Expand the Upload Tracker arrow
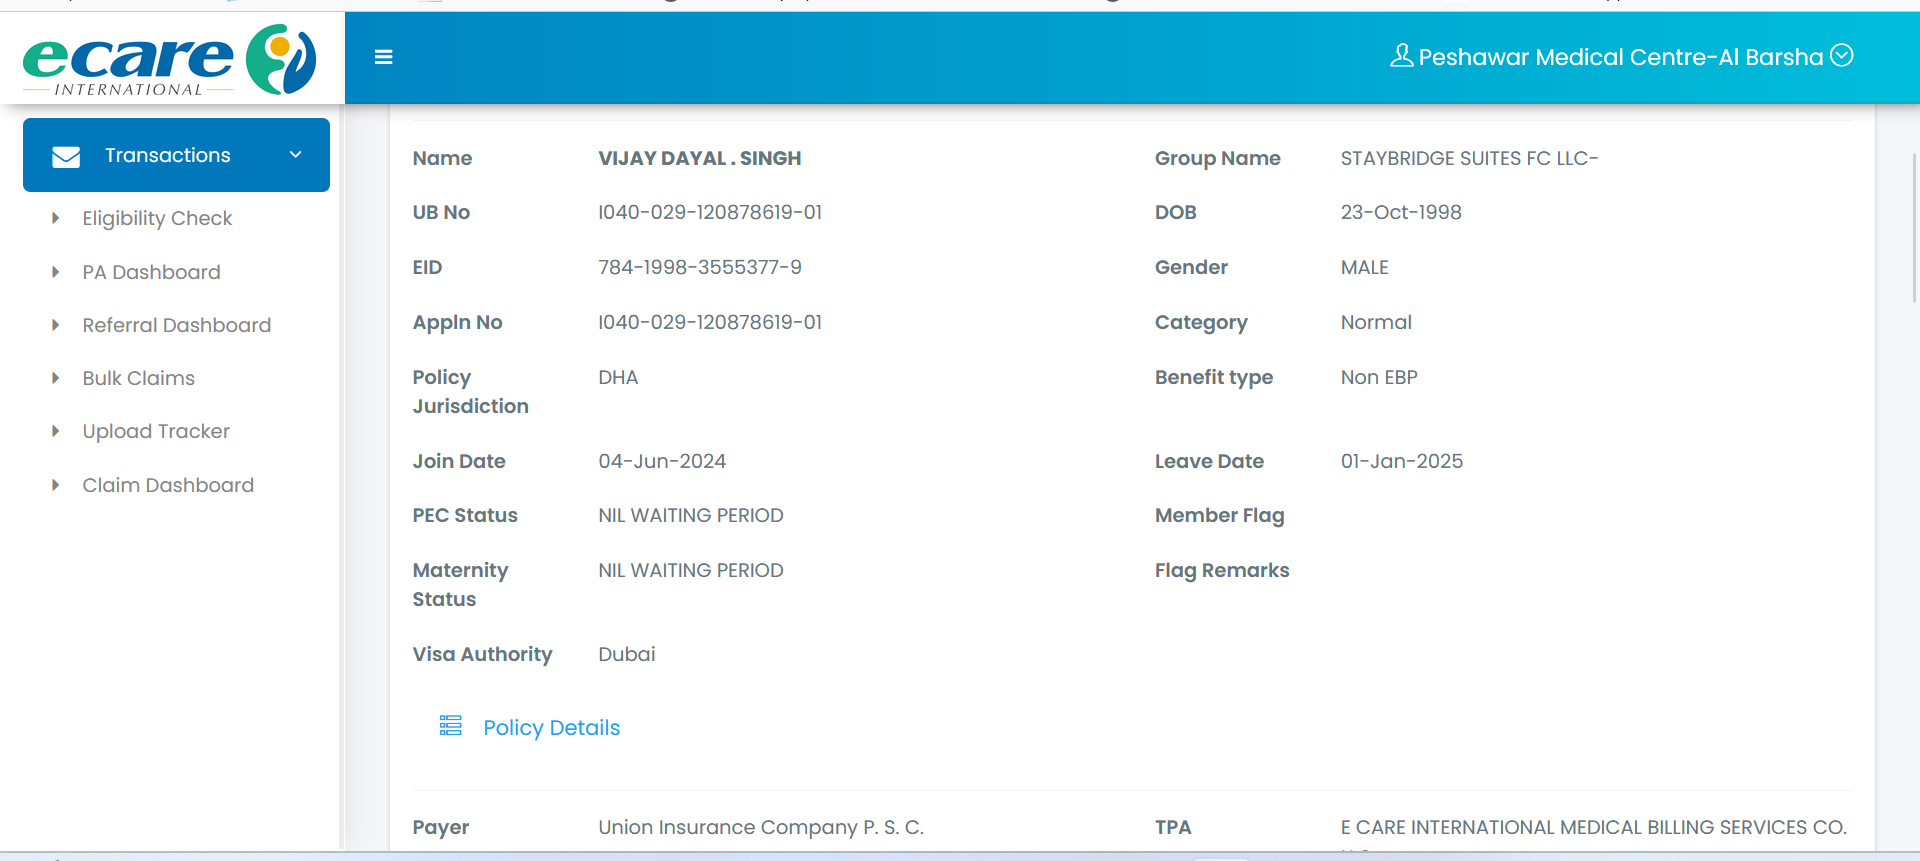The height and width of the screenshot is (861, 1920). click(56, 431)
